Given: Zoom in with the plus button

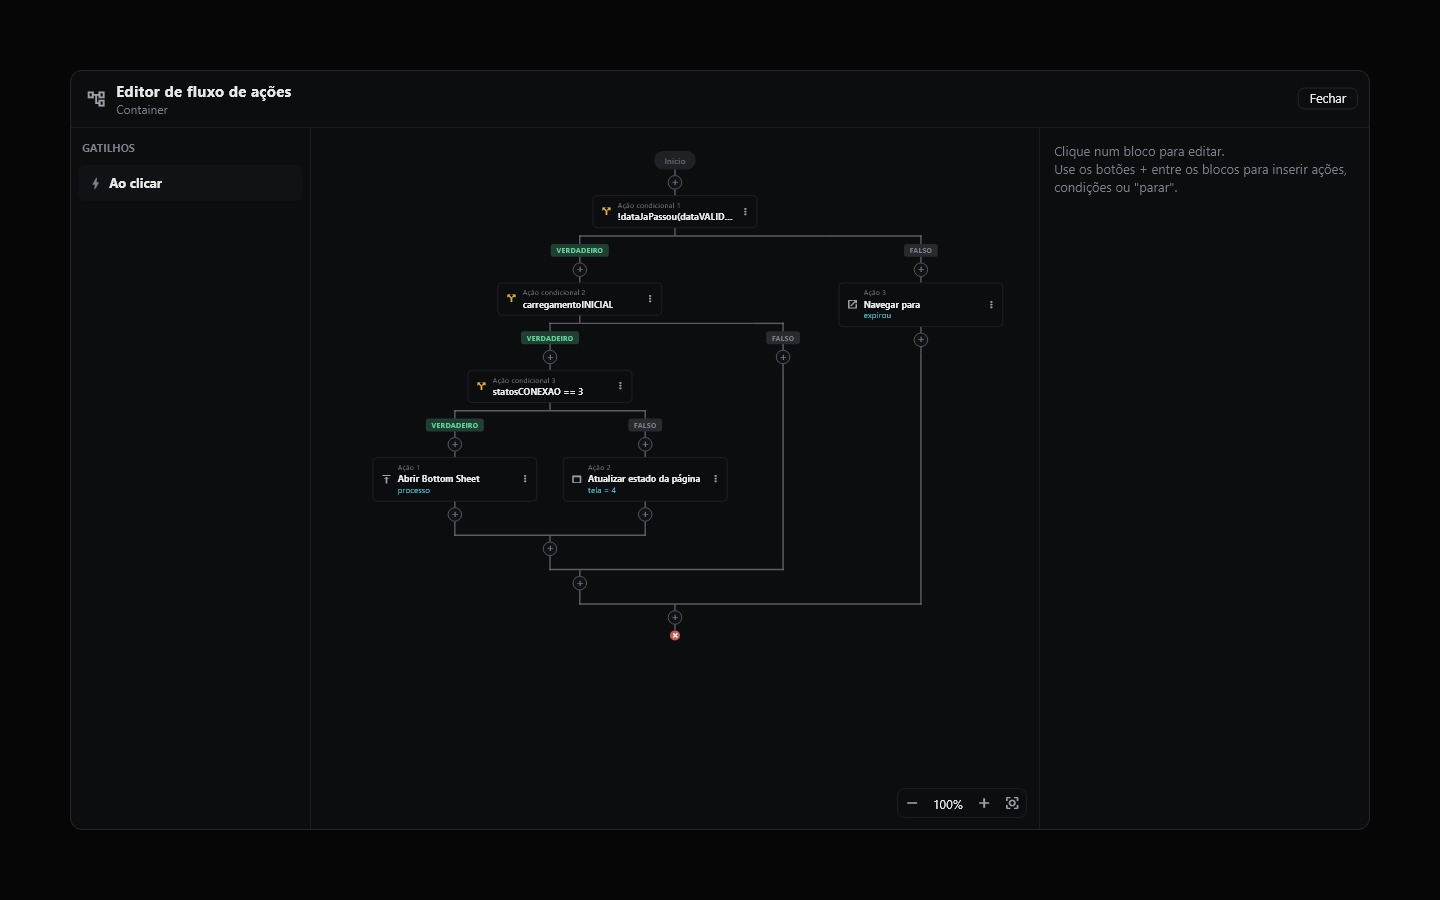Looking at the screenshot, I should click(x=984, y=804).
